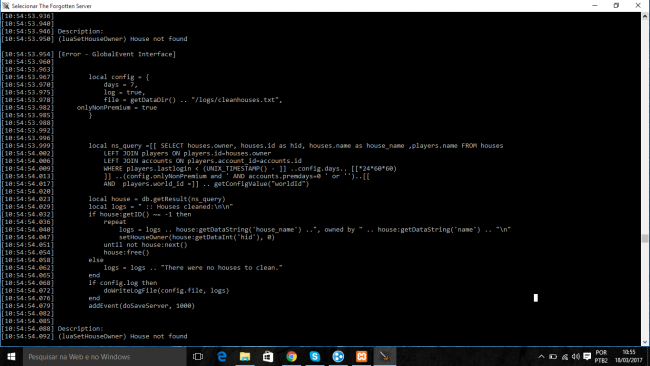Viewport: 650px width, 366px height.
Task: Open the clock showing 10:55
Action: coord(628,356)
